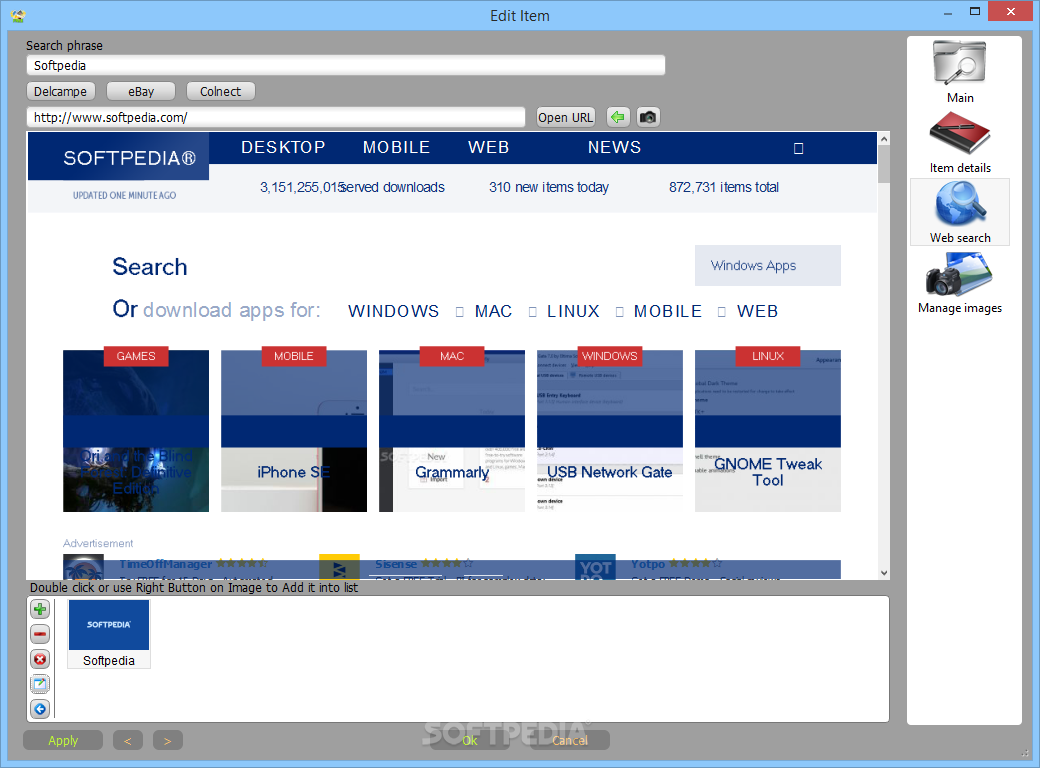
Task: Open the USB Network Gate tile
Action: (x=610, y=430)
